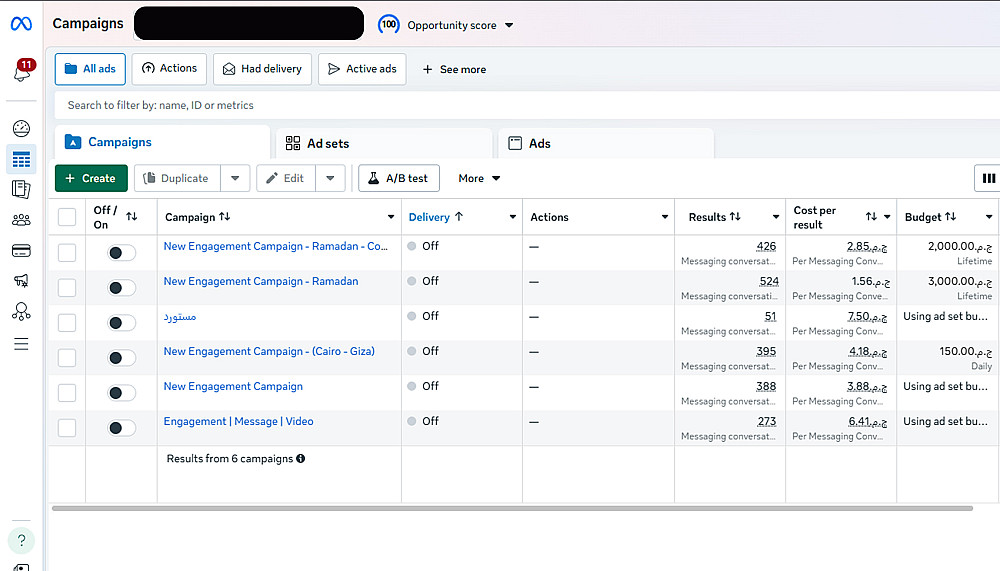Click the columns layout icon at right
Image resolution: width=1000 pixels, height=571 pixels.
click(988, 178)
